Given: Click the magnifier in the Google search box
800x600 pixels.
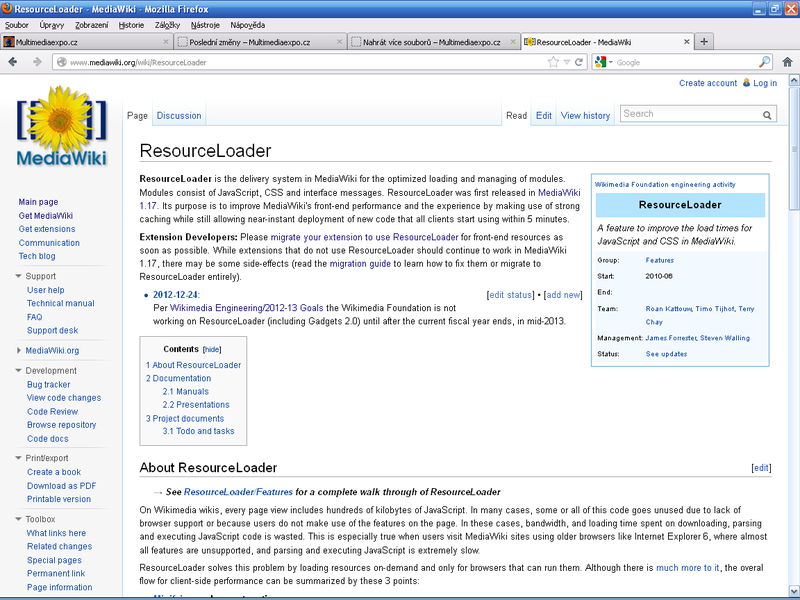Looking at the screenshot, I should coord(765,62).
